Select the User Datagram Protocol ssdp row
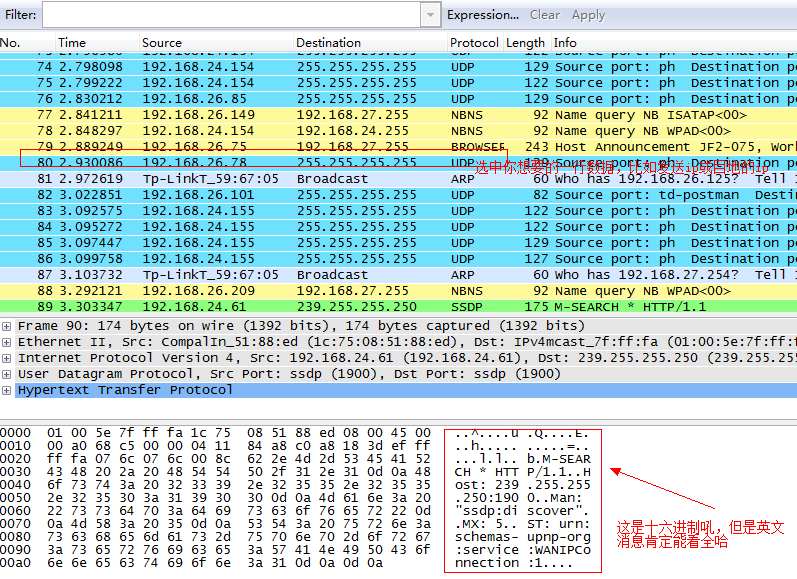This screenshot has height=579, width=797. [406, 374]
